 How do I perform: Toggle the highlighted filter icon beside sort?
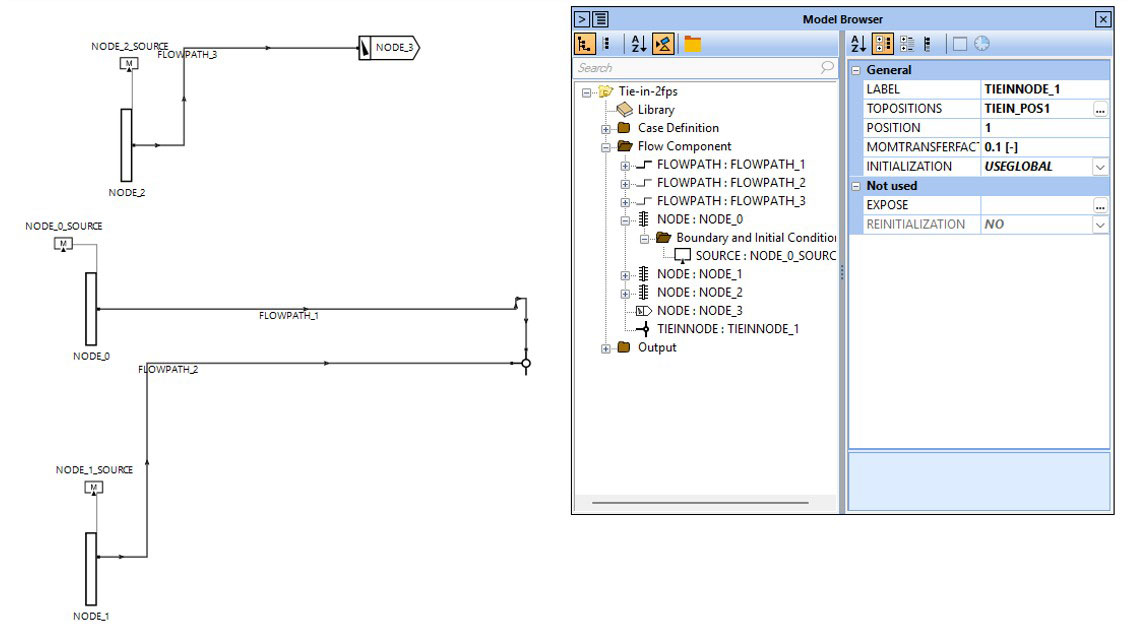coord(663,44)
